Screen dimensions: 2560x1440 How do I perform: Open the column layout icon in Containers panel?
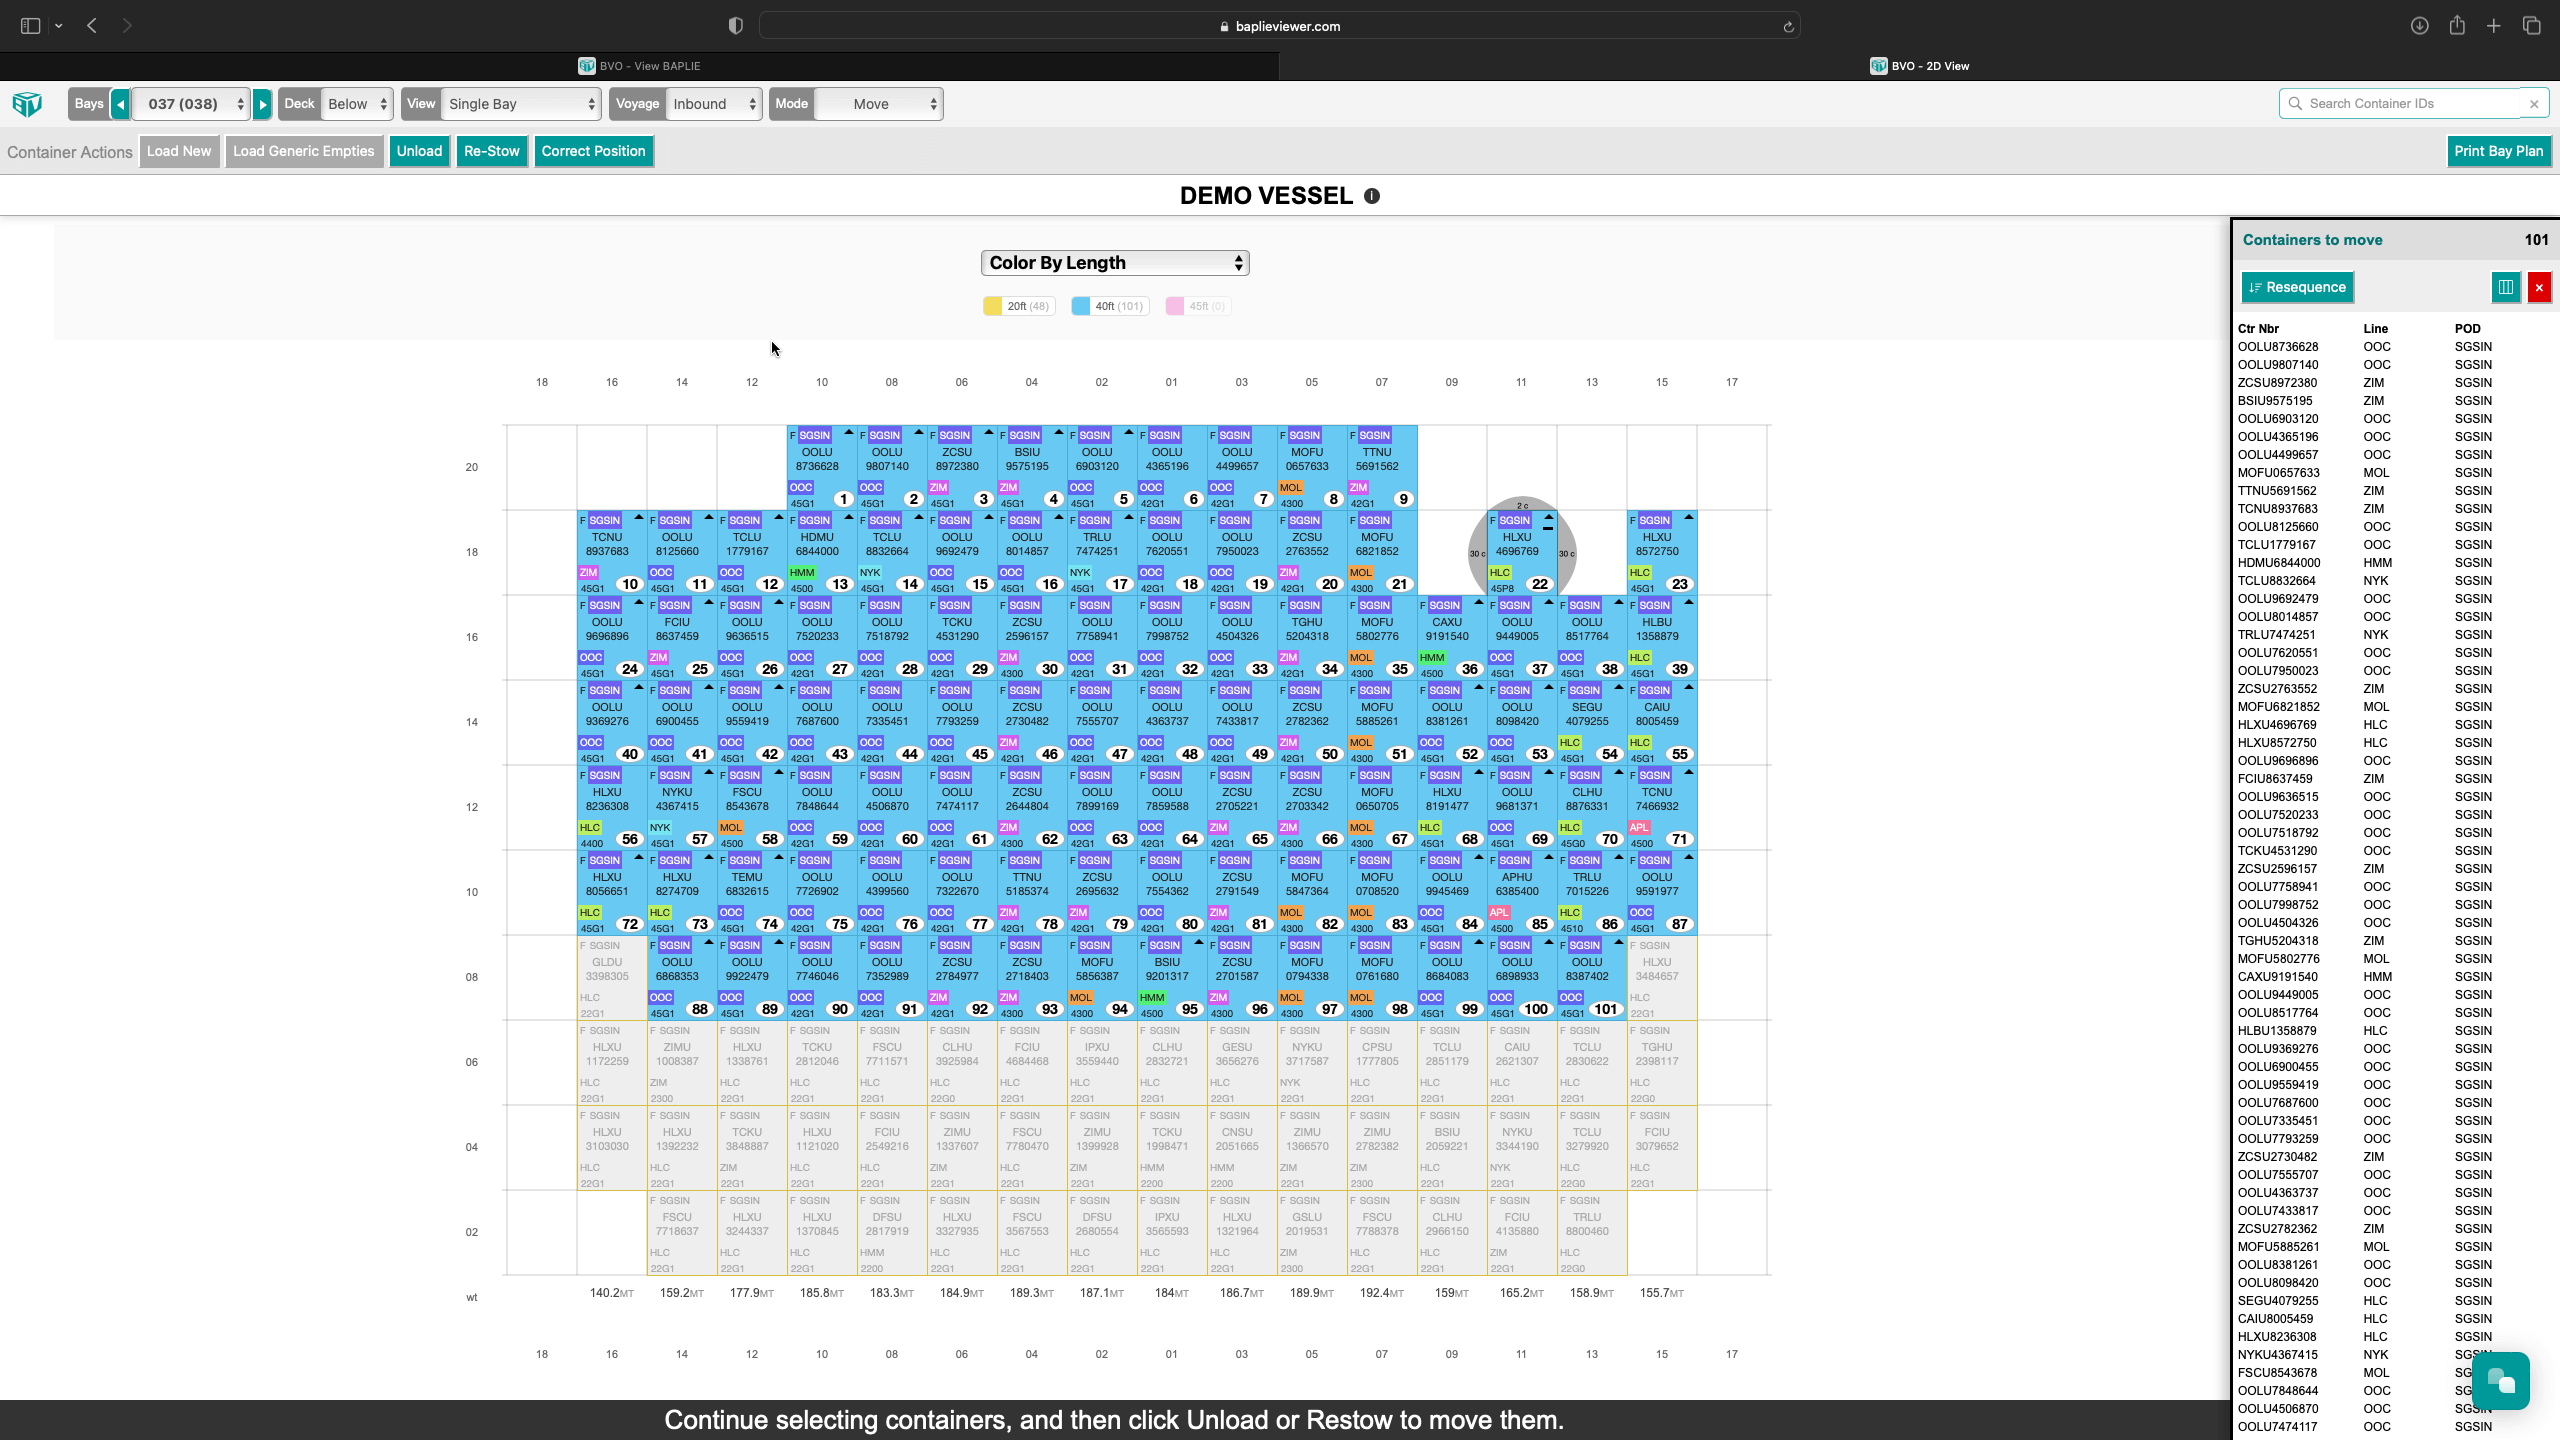(2506, 288)
